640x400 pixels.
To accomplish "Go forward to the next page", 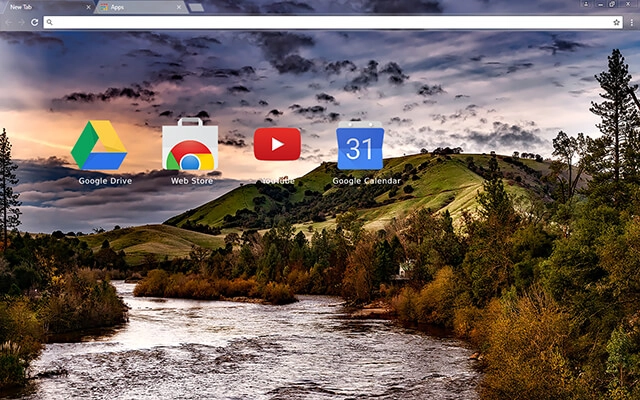I will (x=21, y=22).
